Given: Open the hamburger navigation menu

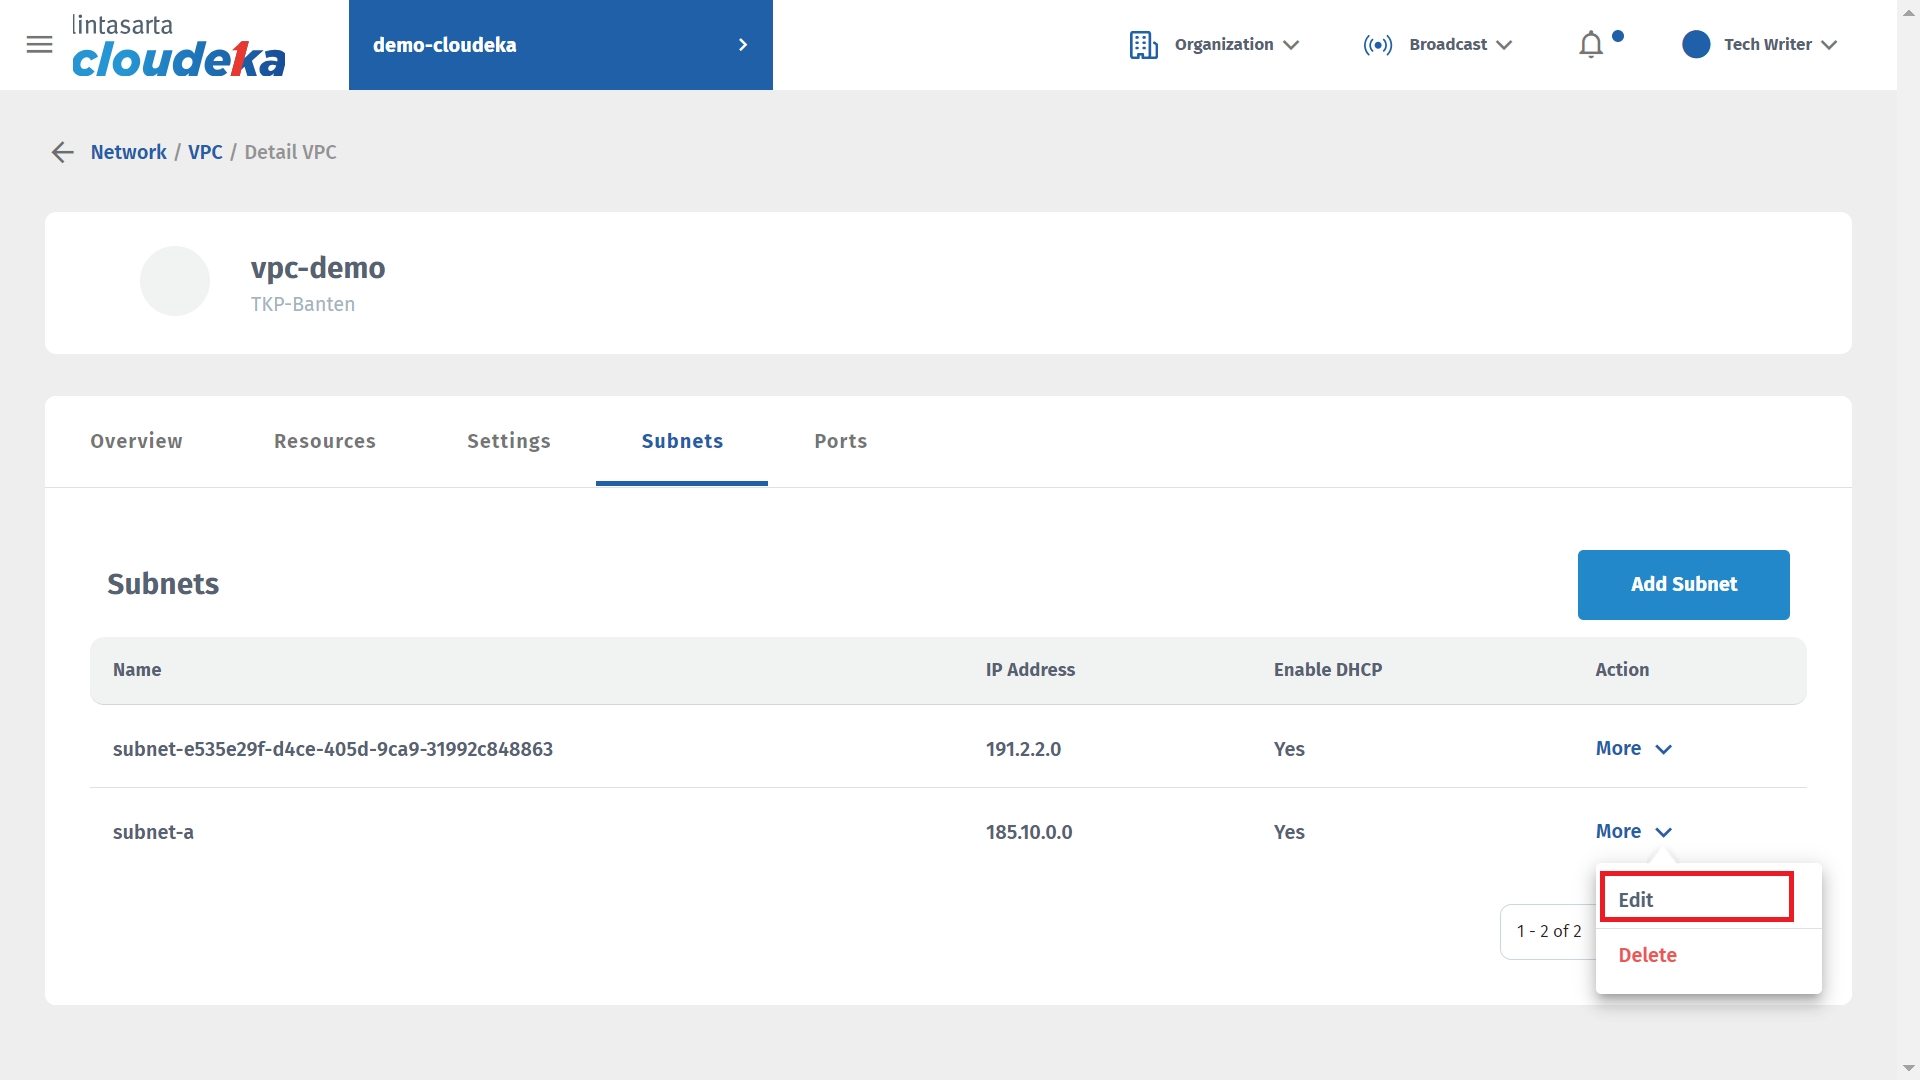Looking at the screenshot, I should pyautogui.click(x=39, y=45).
